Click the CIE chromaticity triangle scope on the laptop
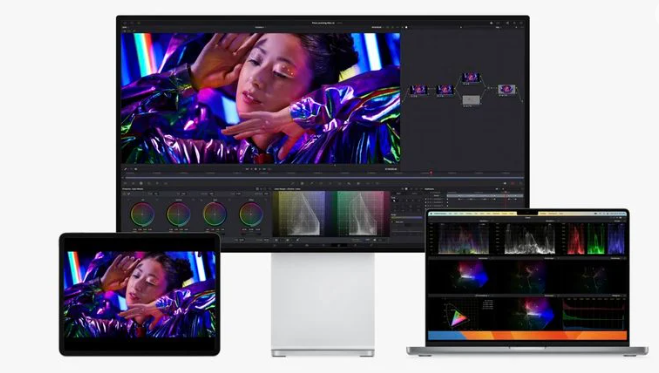This screenshot has width=659, height=373. pos(459,318)
